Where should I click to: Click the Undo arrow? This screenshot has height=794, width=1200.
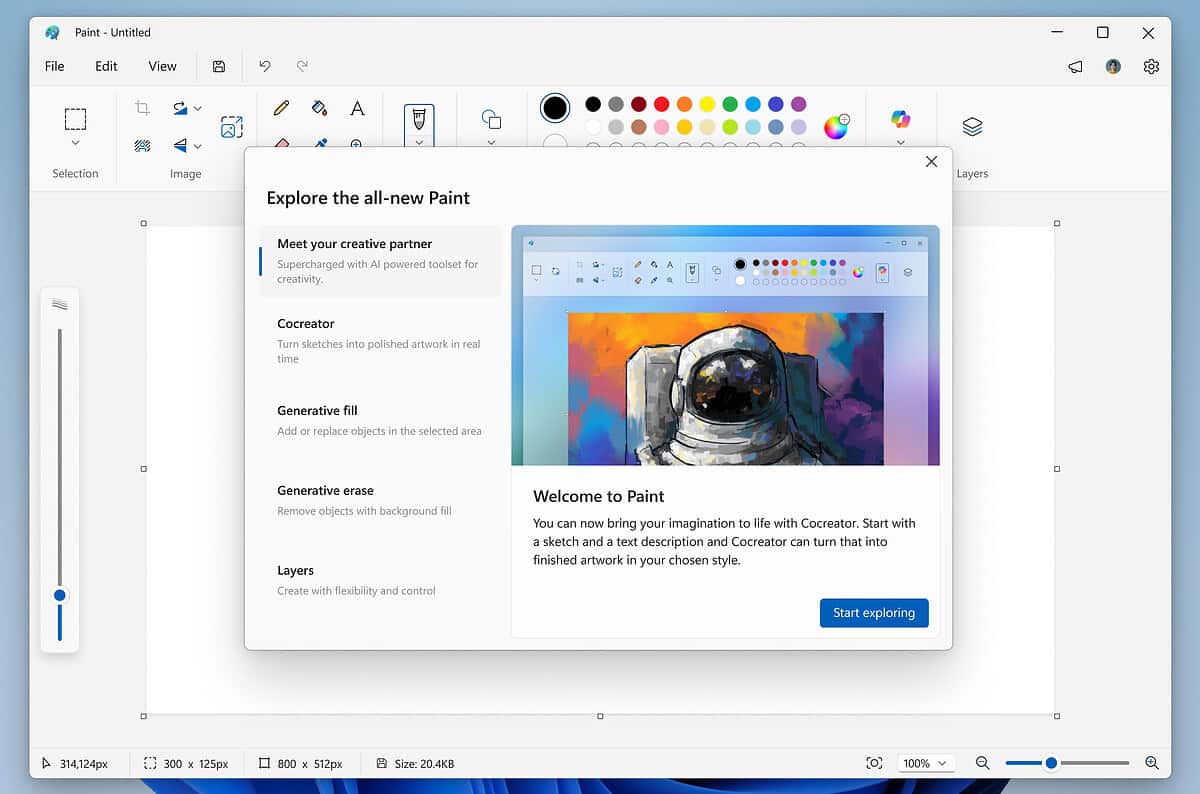pyautogui.click(x=265, y=66)
